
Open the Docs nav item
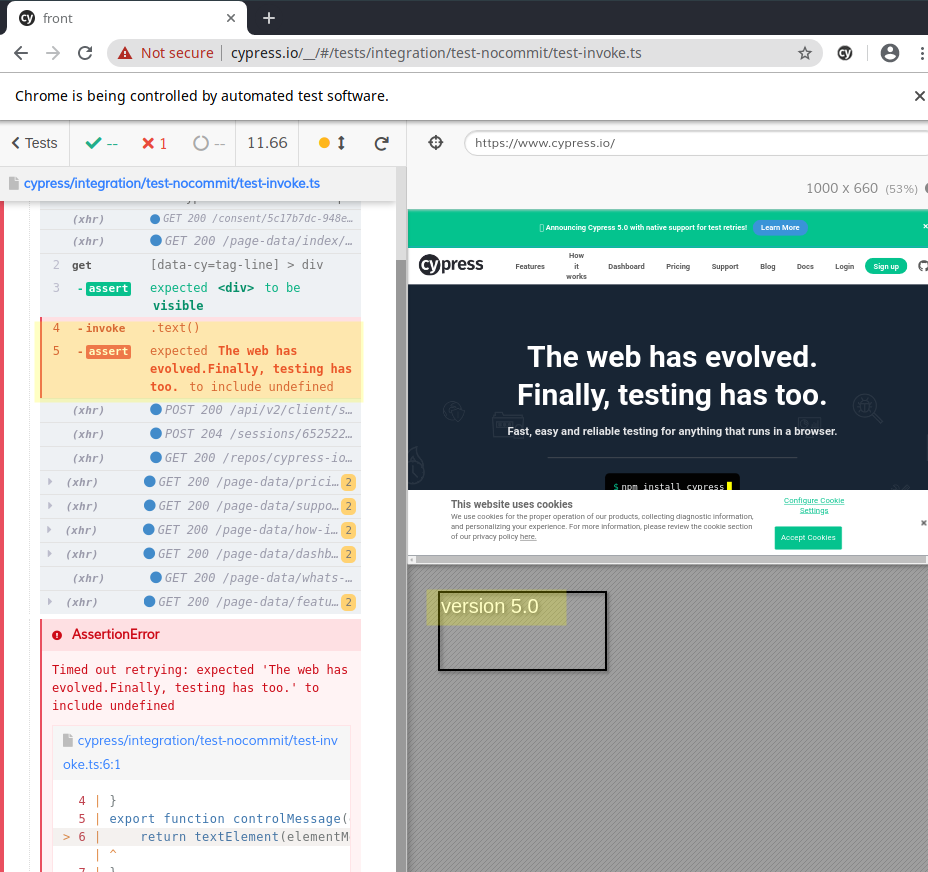(x=805, y=266)
